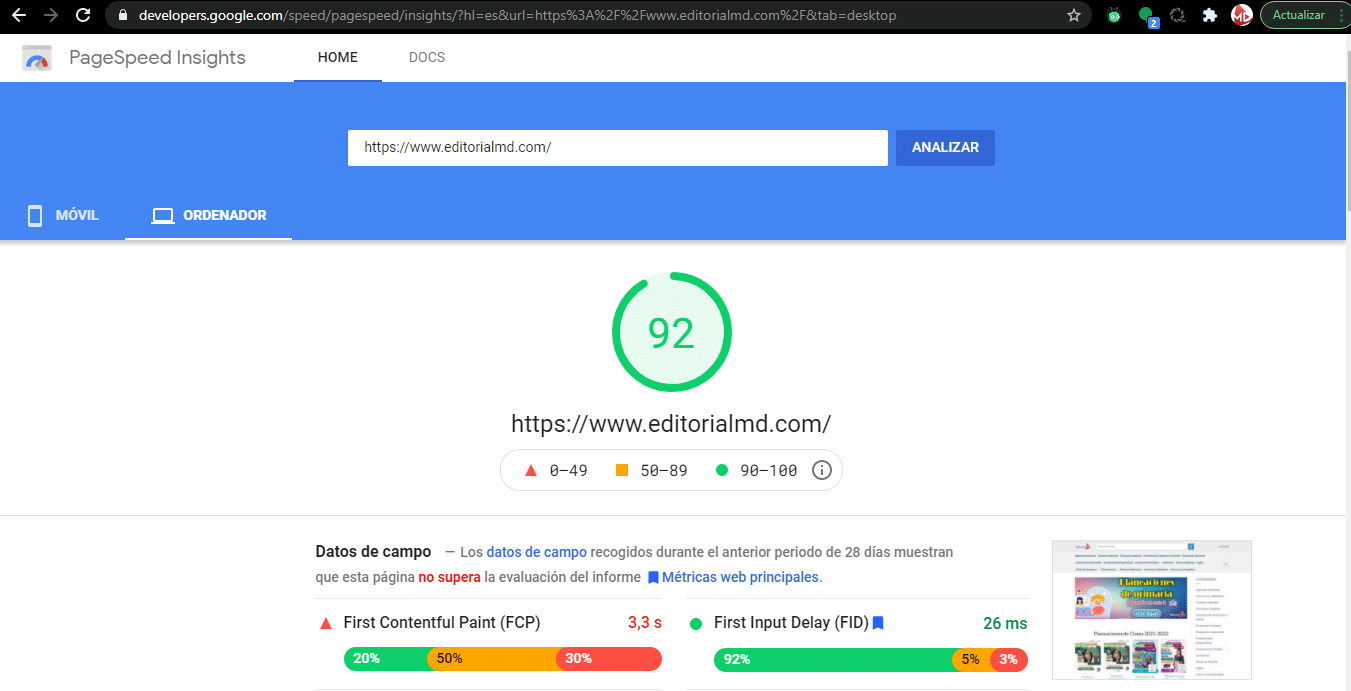This screenshot has height=691, width=1351.
Task: Click the website preview thumbnail
Action: pyautogui.click(x=1151, y=611)
